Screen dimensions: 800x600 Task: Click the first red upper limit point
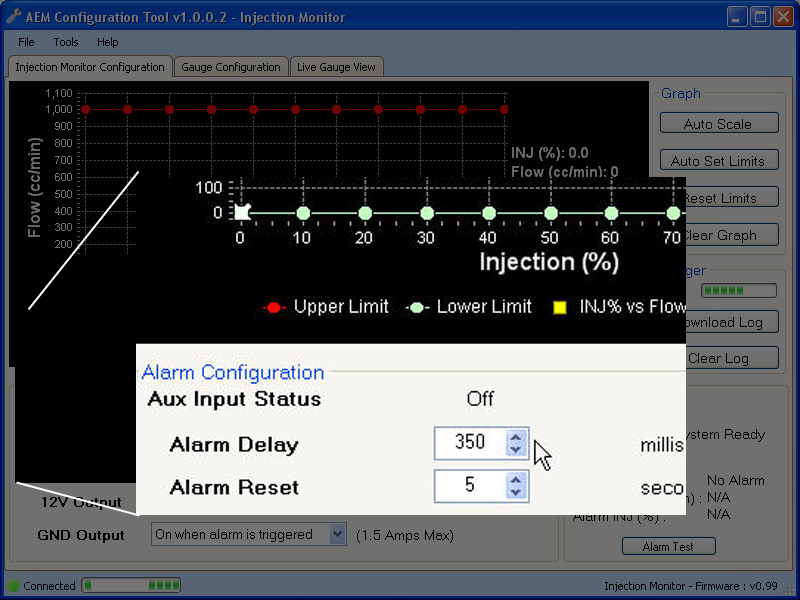click(85, 110)
